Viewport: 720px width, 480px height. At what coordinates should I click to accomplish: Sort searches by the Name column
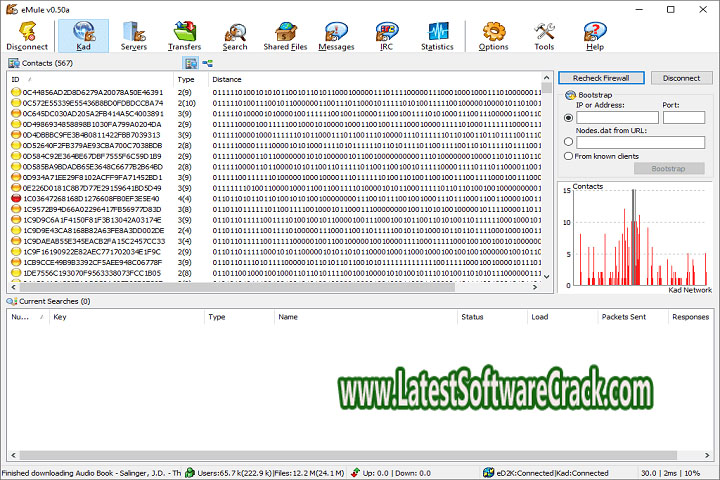coord(366,317)
